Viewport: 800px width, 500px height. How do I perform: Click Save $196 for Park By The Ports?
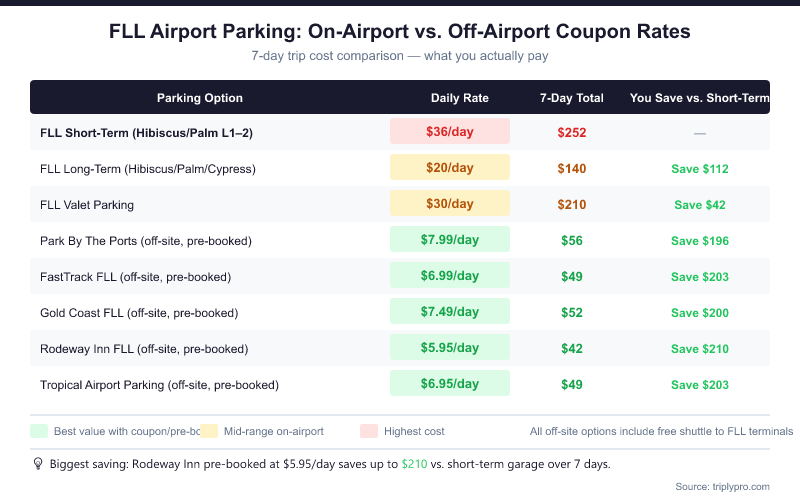pyautogui.click(x=699, y=240)
